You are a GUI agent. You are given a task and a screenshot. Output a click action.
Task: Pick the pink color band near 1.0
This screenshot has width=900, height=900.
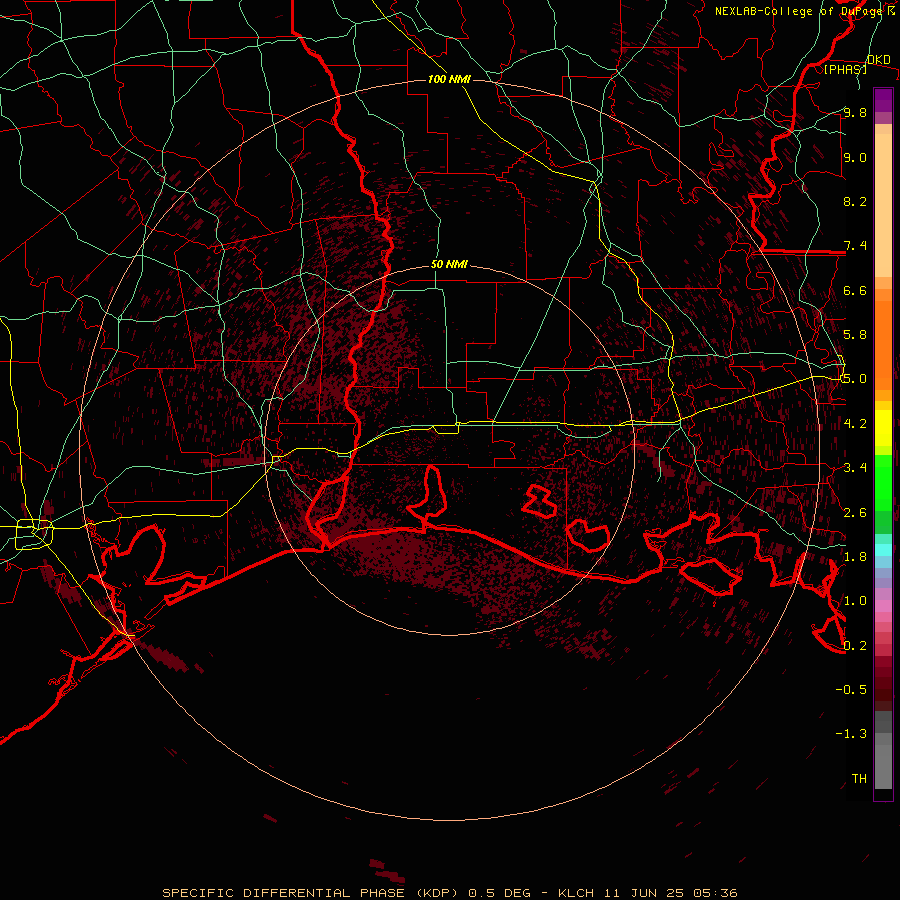coord(883,605)
